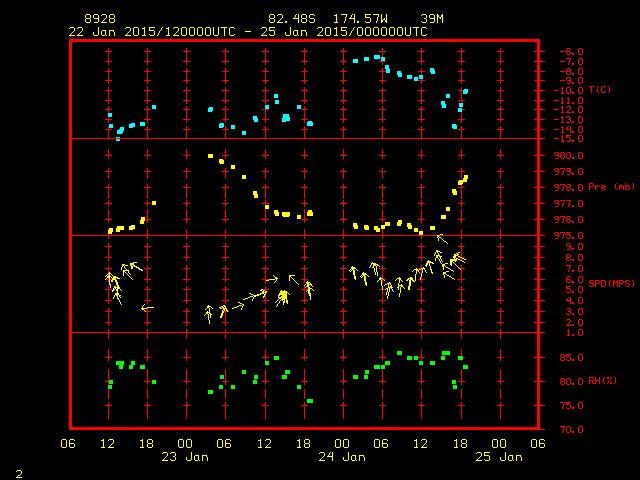Select the -9.0 temperature tick value
Screen dimensions: 640x480
pos(571,80)
